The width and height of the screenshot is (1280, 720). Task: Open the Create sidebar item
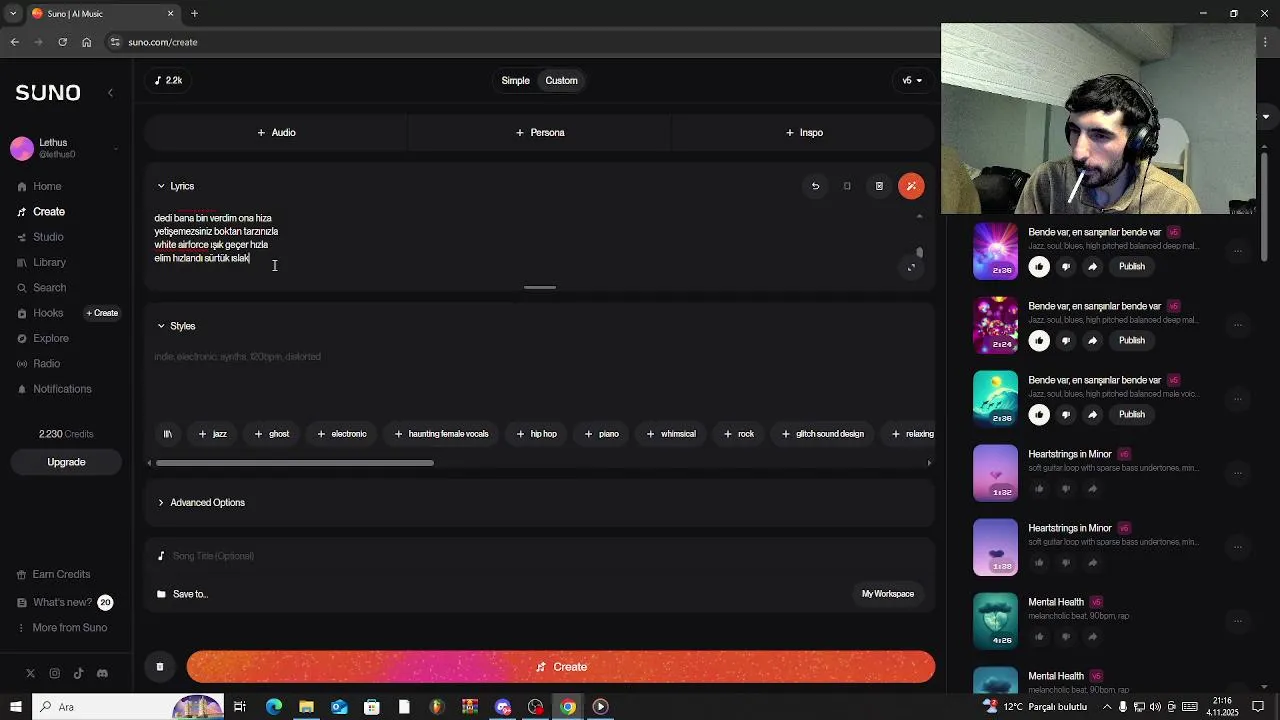pyautogui.click(x=40, y=212)
